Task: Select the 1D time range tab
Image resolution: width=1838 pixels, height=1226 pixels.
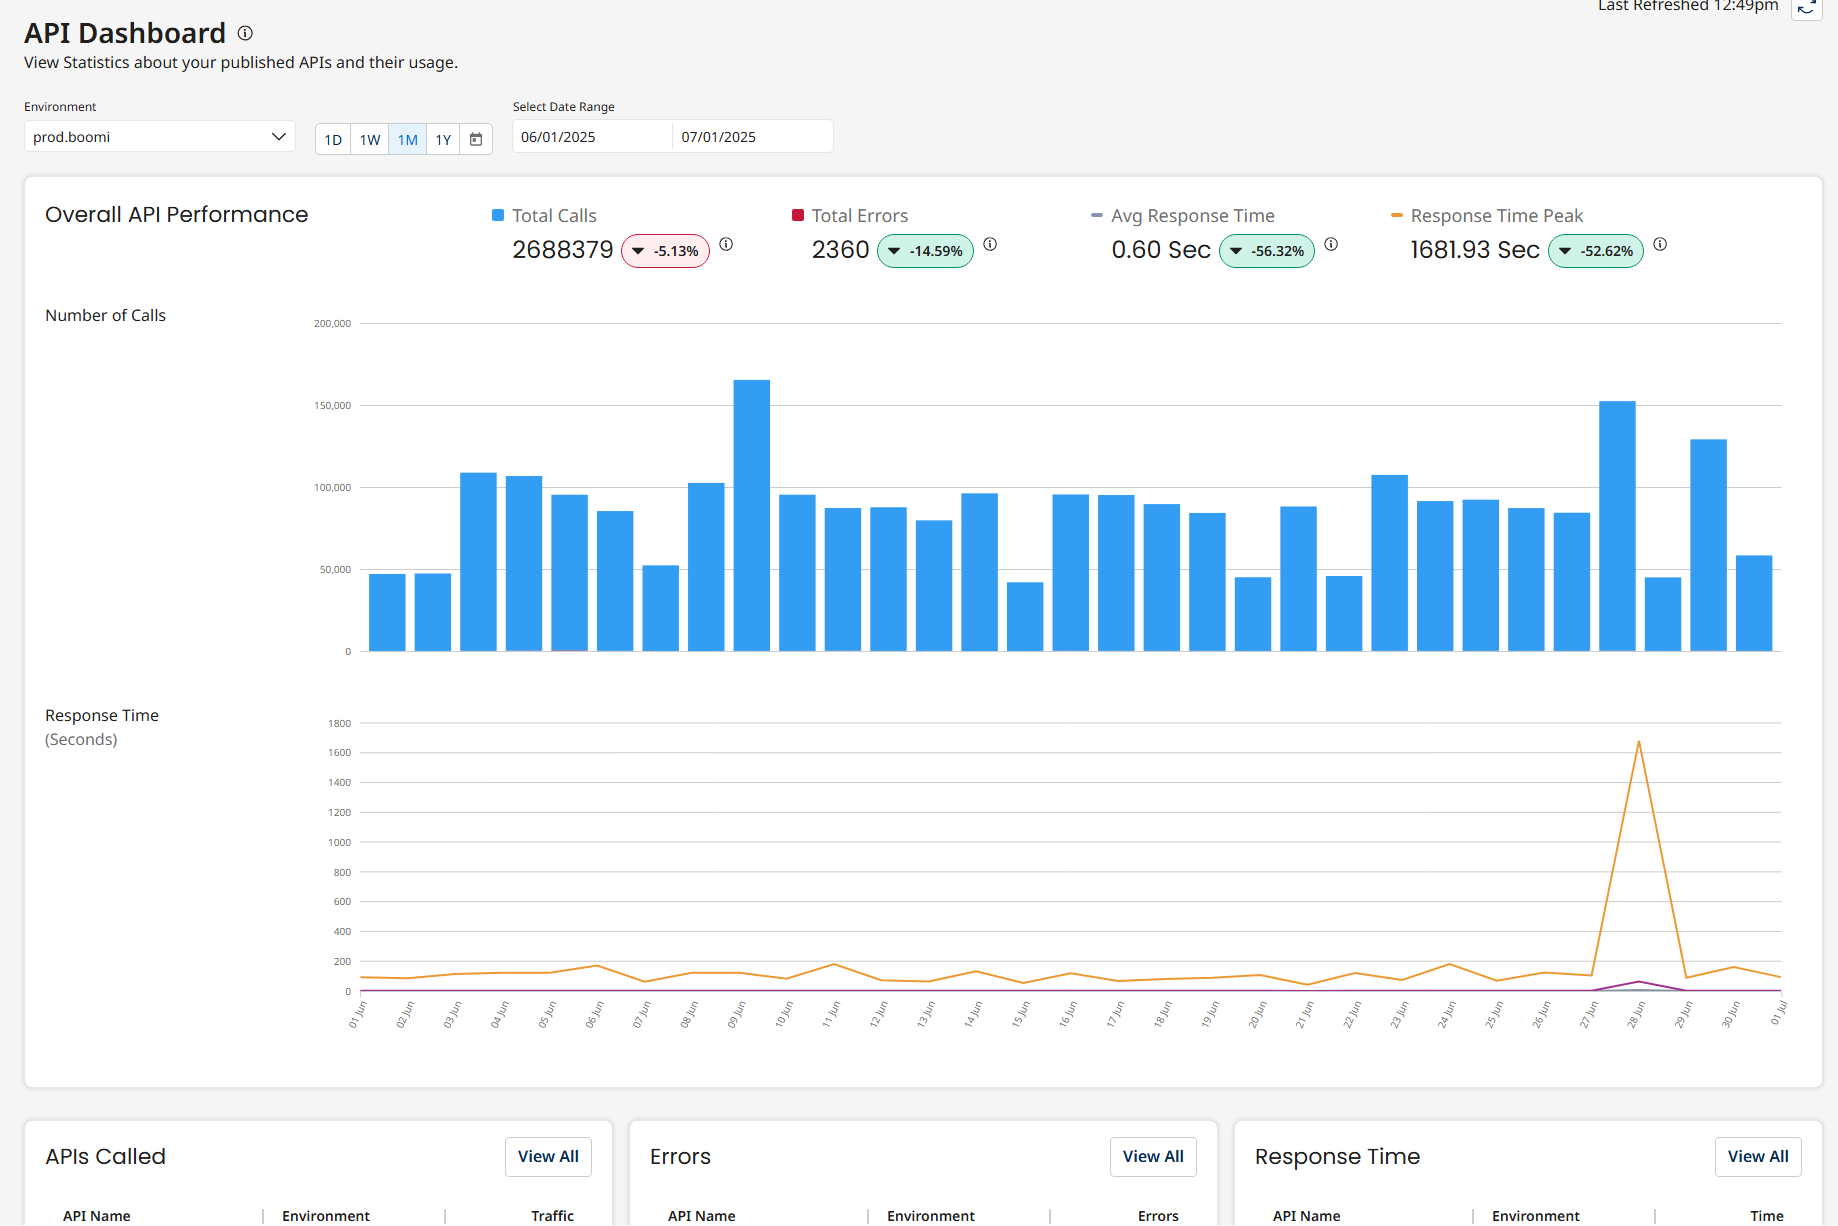Action: pyautogui.click(x=333, y=139)
